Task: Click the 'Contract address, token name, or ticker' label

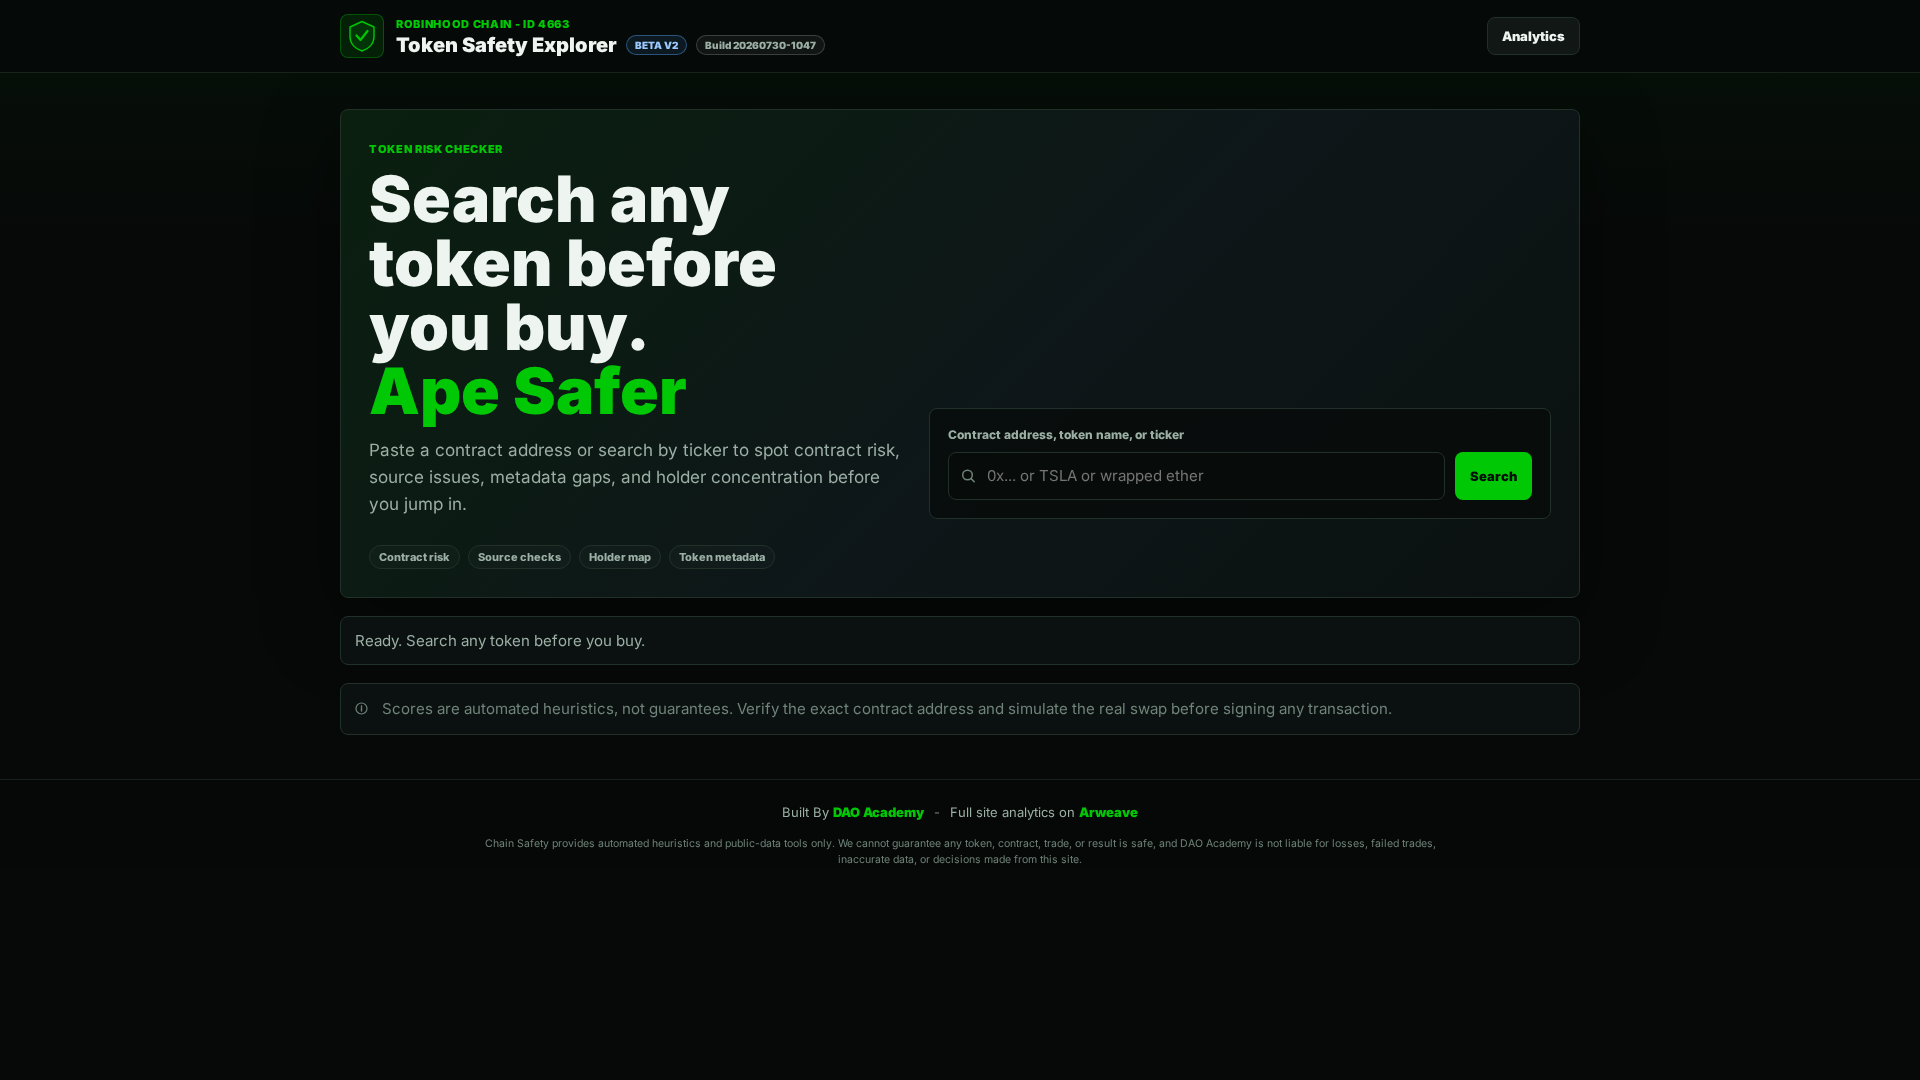Action: [1066, 434]
